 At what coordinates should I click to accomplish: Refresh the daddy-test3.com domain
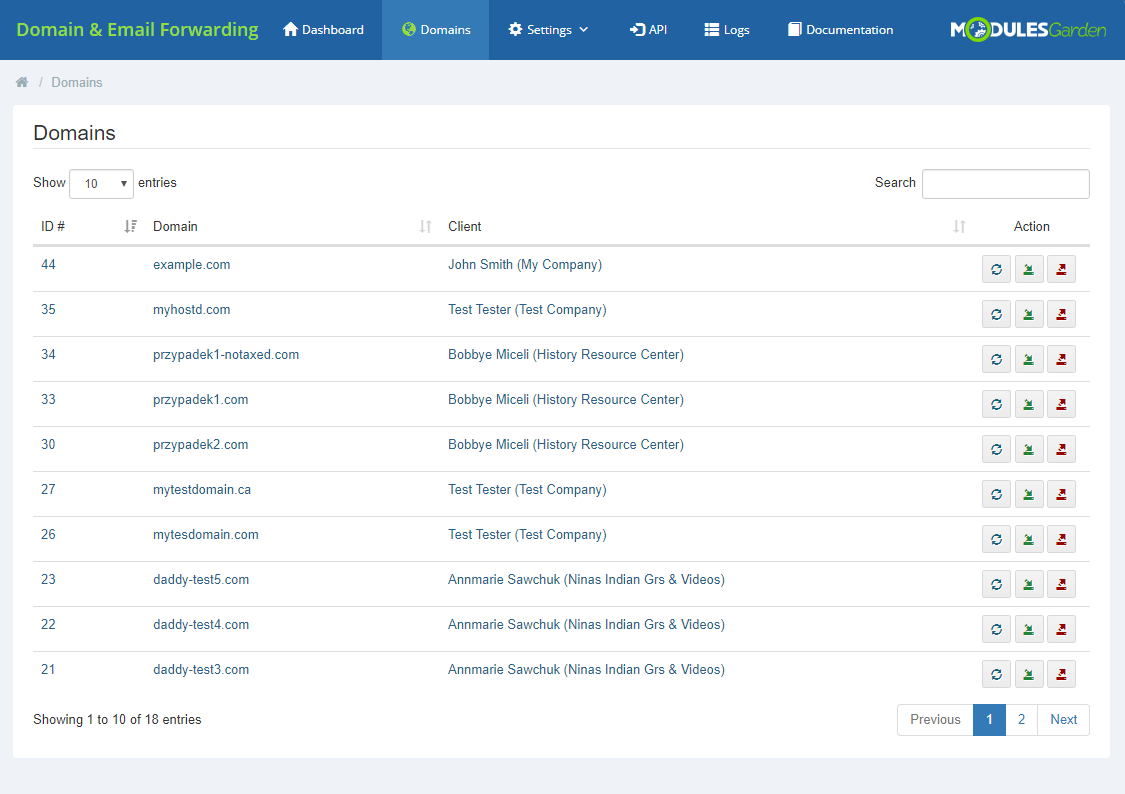(996, 674)
